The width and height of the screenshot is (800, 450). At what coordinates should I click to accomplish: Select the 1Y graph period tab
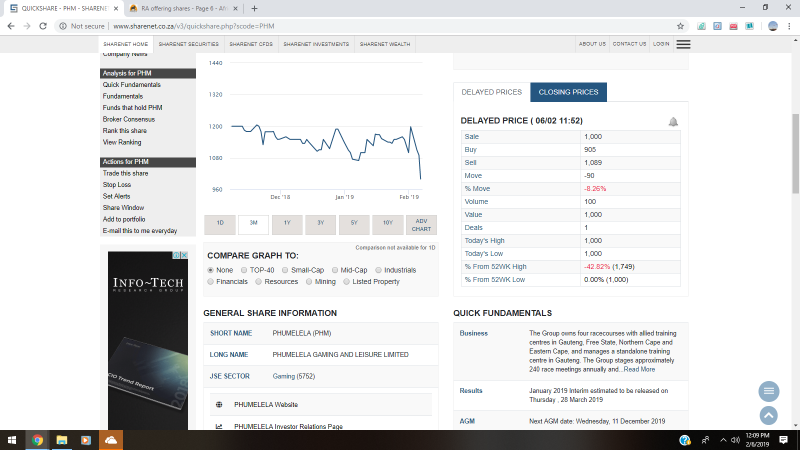tap(287, 224)
